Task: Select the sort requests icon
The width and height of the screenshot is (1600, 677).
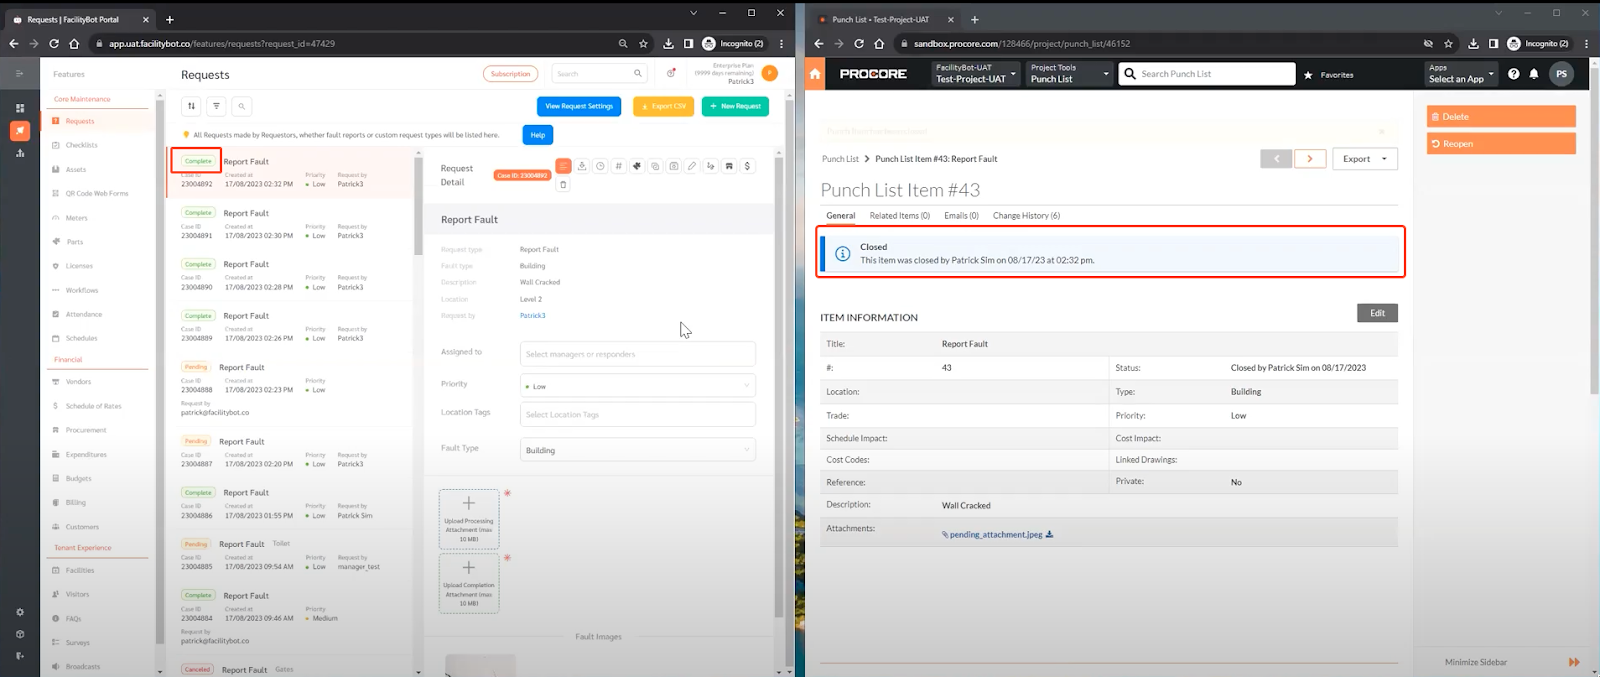Action: click(191, 106)
